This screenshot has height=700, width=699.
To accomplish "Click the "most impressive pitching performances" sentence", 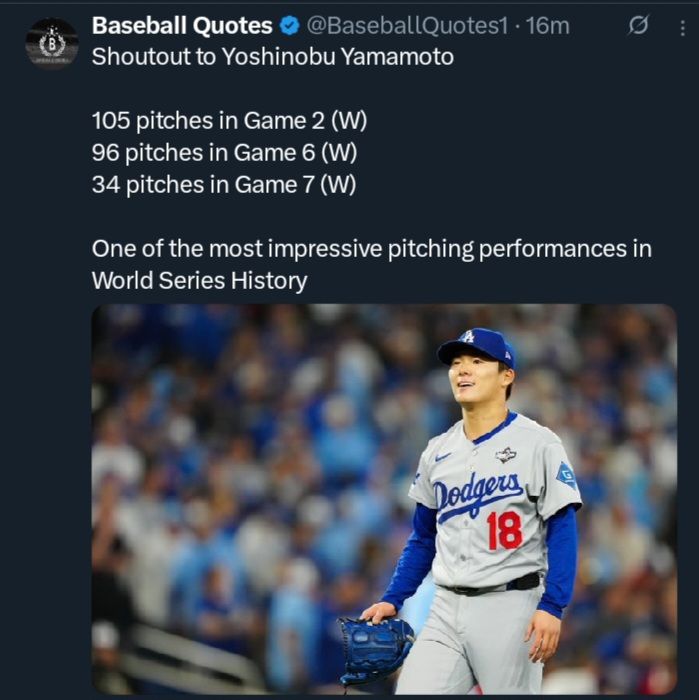I will click(371, 249).
